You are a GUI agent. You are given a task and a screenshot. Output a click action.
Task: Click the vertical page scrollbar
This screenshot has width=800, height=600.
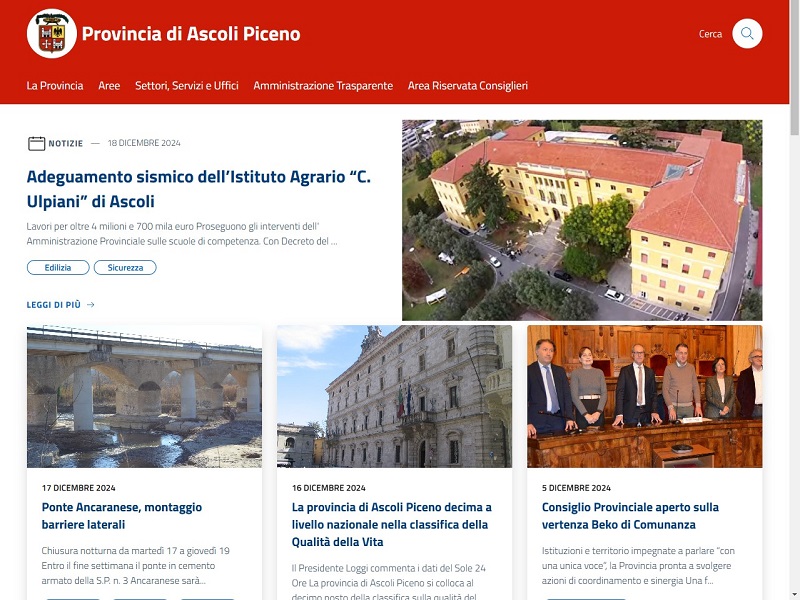(x=794, y=300)
